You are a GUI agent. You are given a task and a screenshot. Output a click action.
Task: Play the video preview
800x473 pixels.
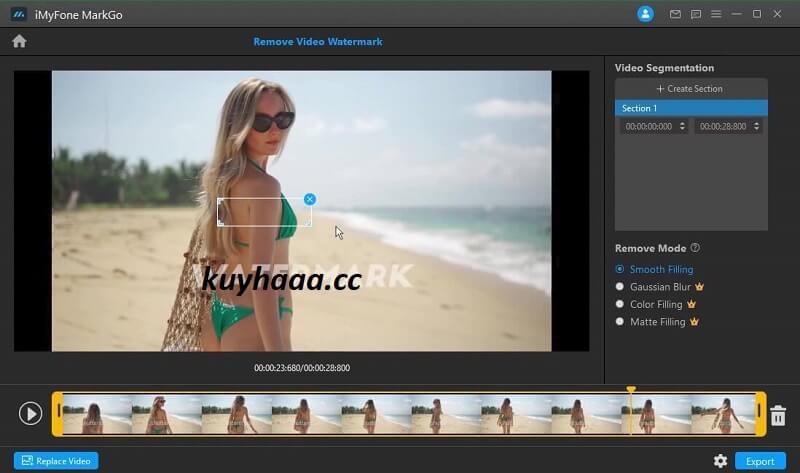pyautogui.click(x=30, y=413)
